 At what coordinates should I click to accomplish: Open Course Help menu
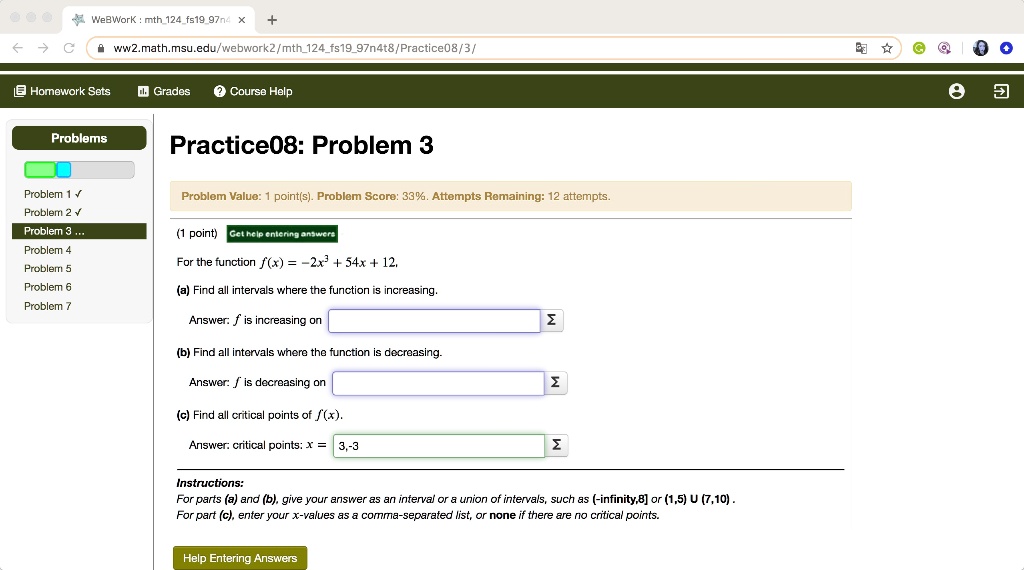pos(253,91)
